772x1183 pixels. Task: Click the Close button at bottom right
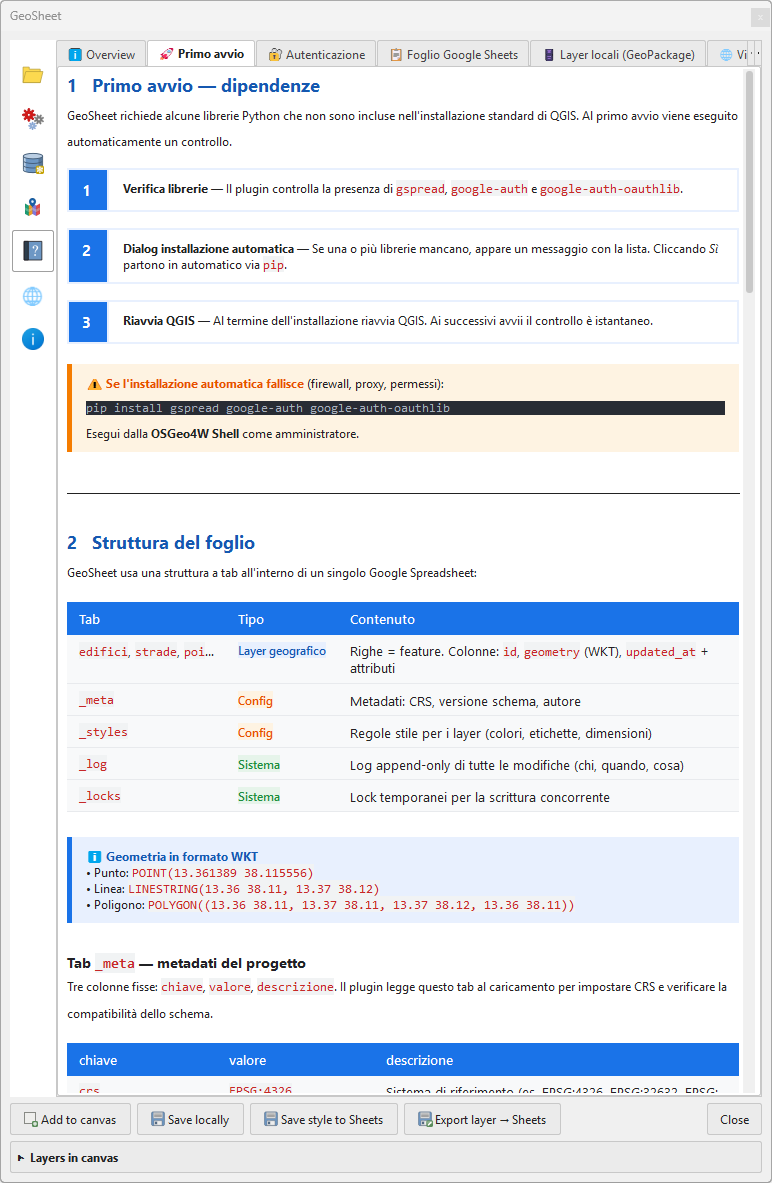734,1119
